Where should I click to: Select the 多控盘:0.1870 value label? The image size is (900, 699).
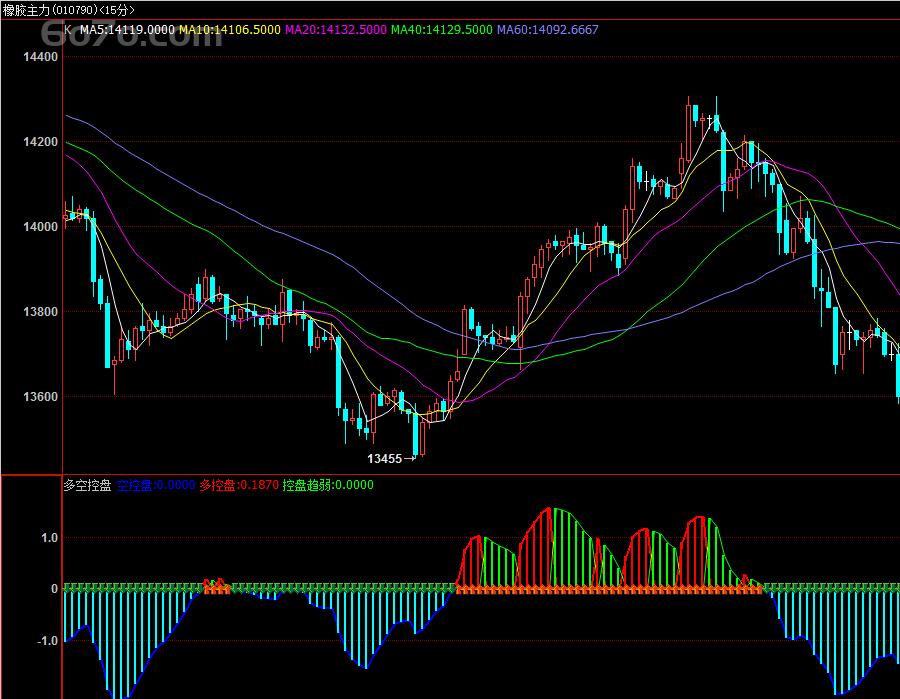[x=239, y=485]
